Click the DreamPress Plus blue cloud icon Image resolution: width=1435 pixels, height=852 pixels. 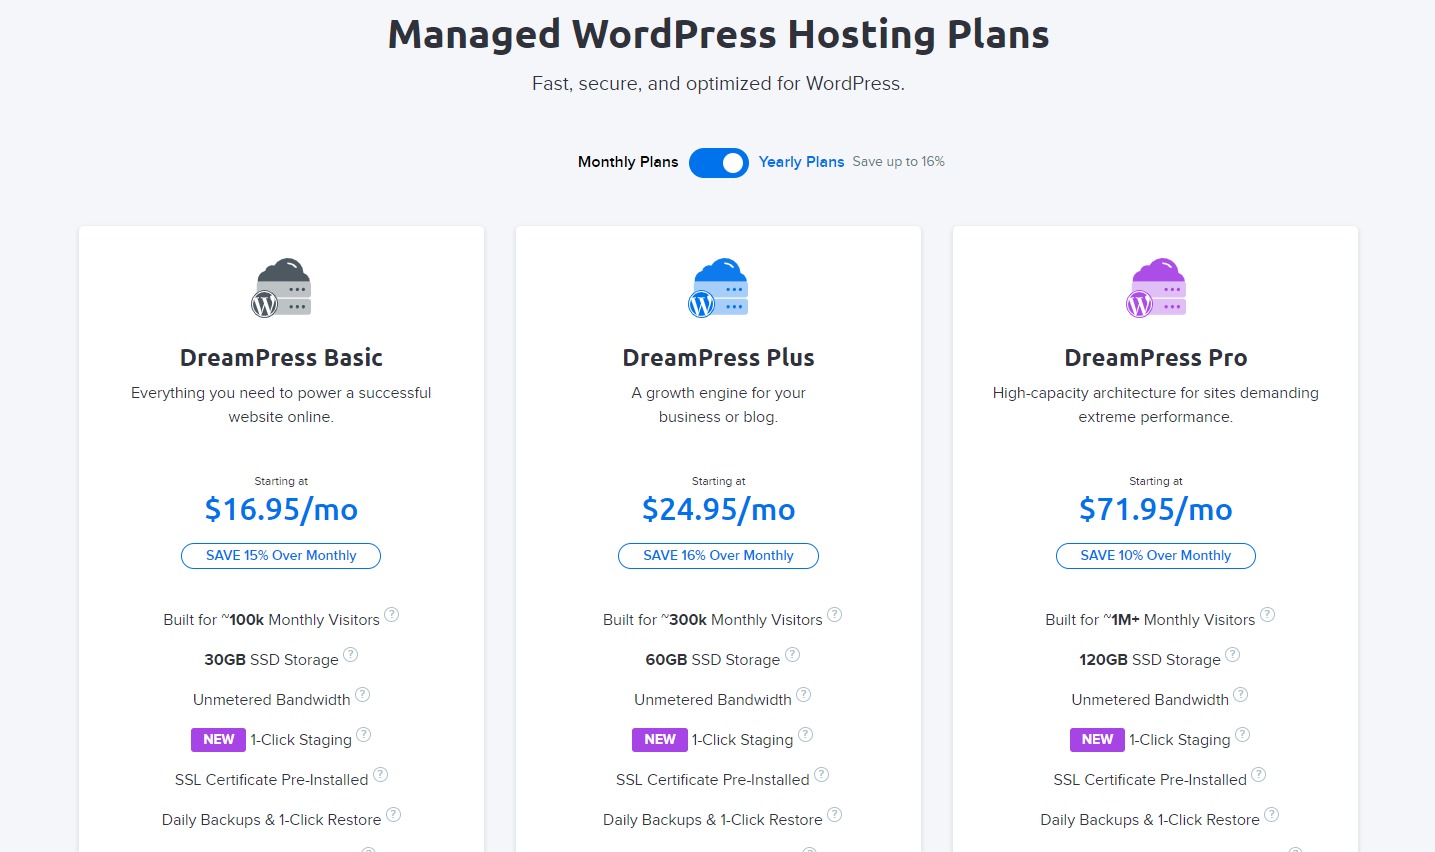point(718,288)
